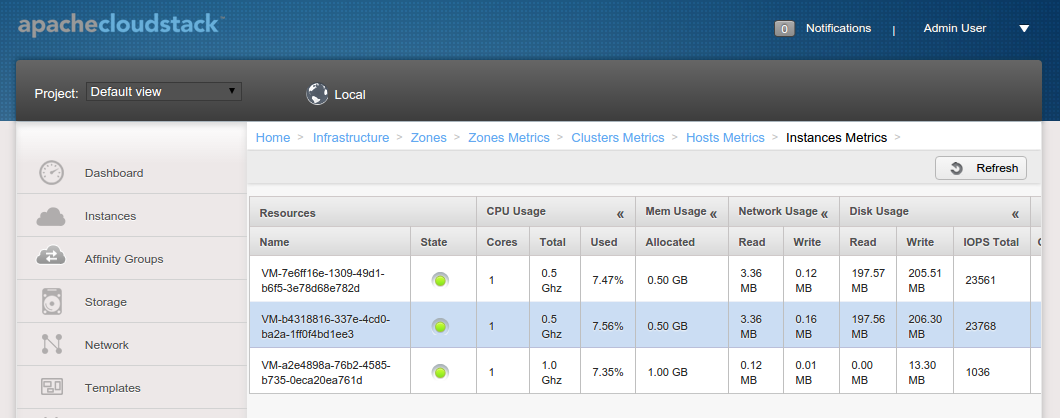Go to the Home breadcrumb
1060x418 pixels.
[x=272, y=137]
